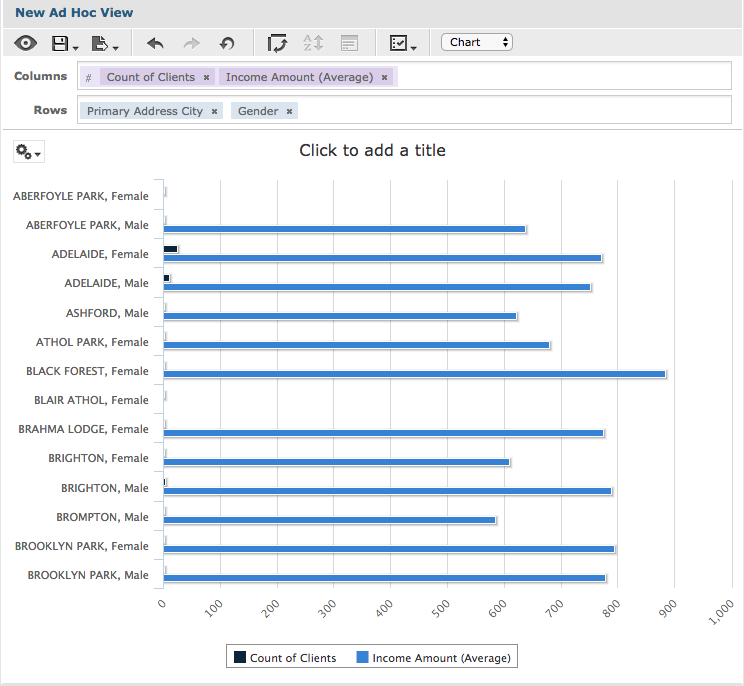744x686 pixels.
Task: Click the Undo All reset icon
Action: point(227,44)
